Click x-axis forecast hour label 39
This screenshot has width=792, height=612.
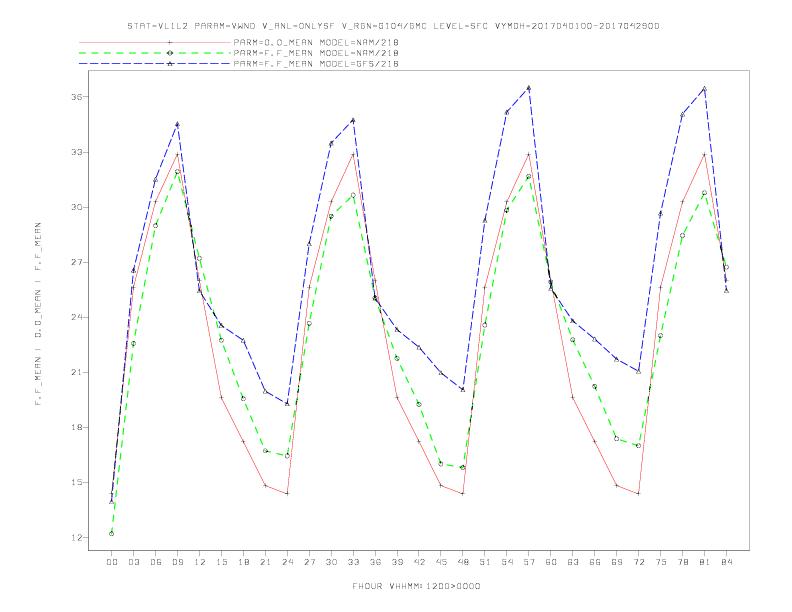(x=397, y=562)
